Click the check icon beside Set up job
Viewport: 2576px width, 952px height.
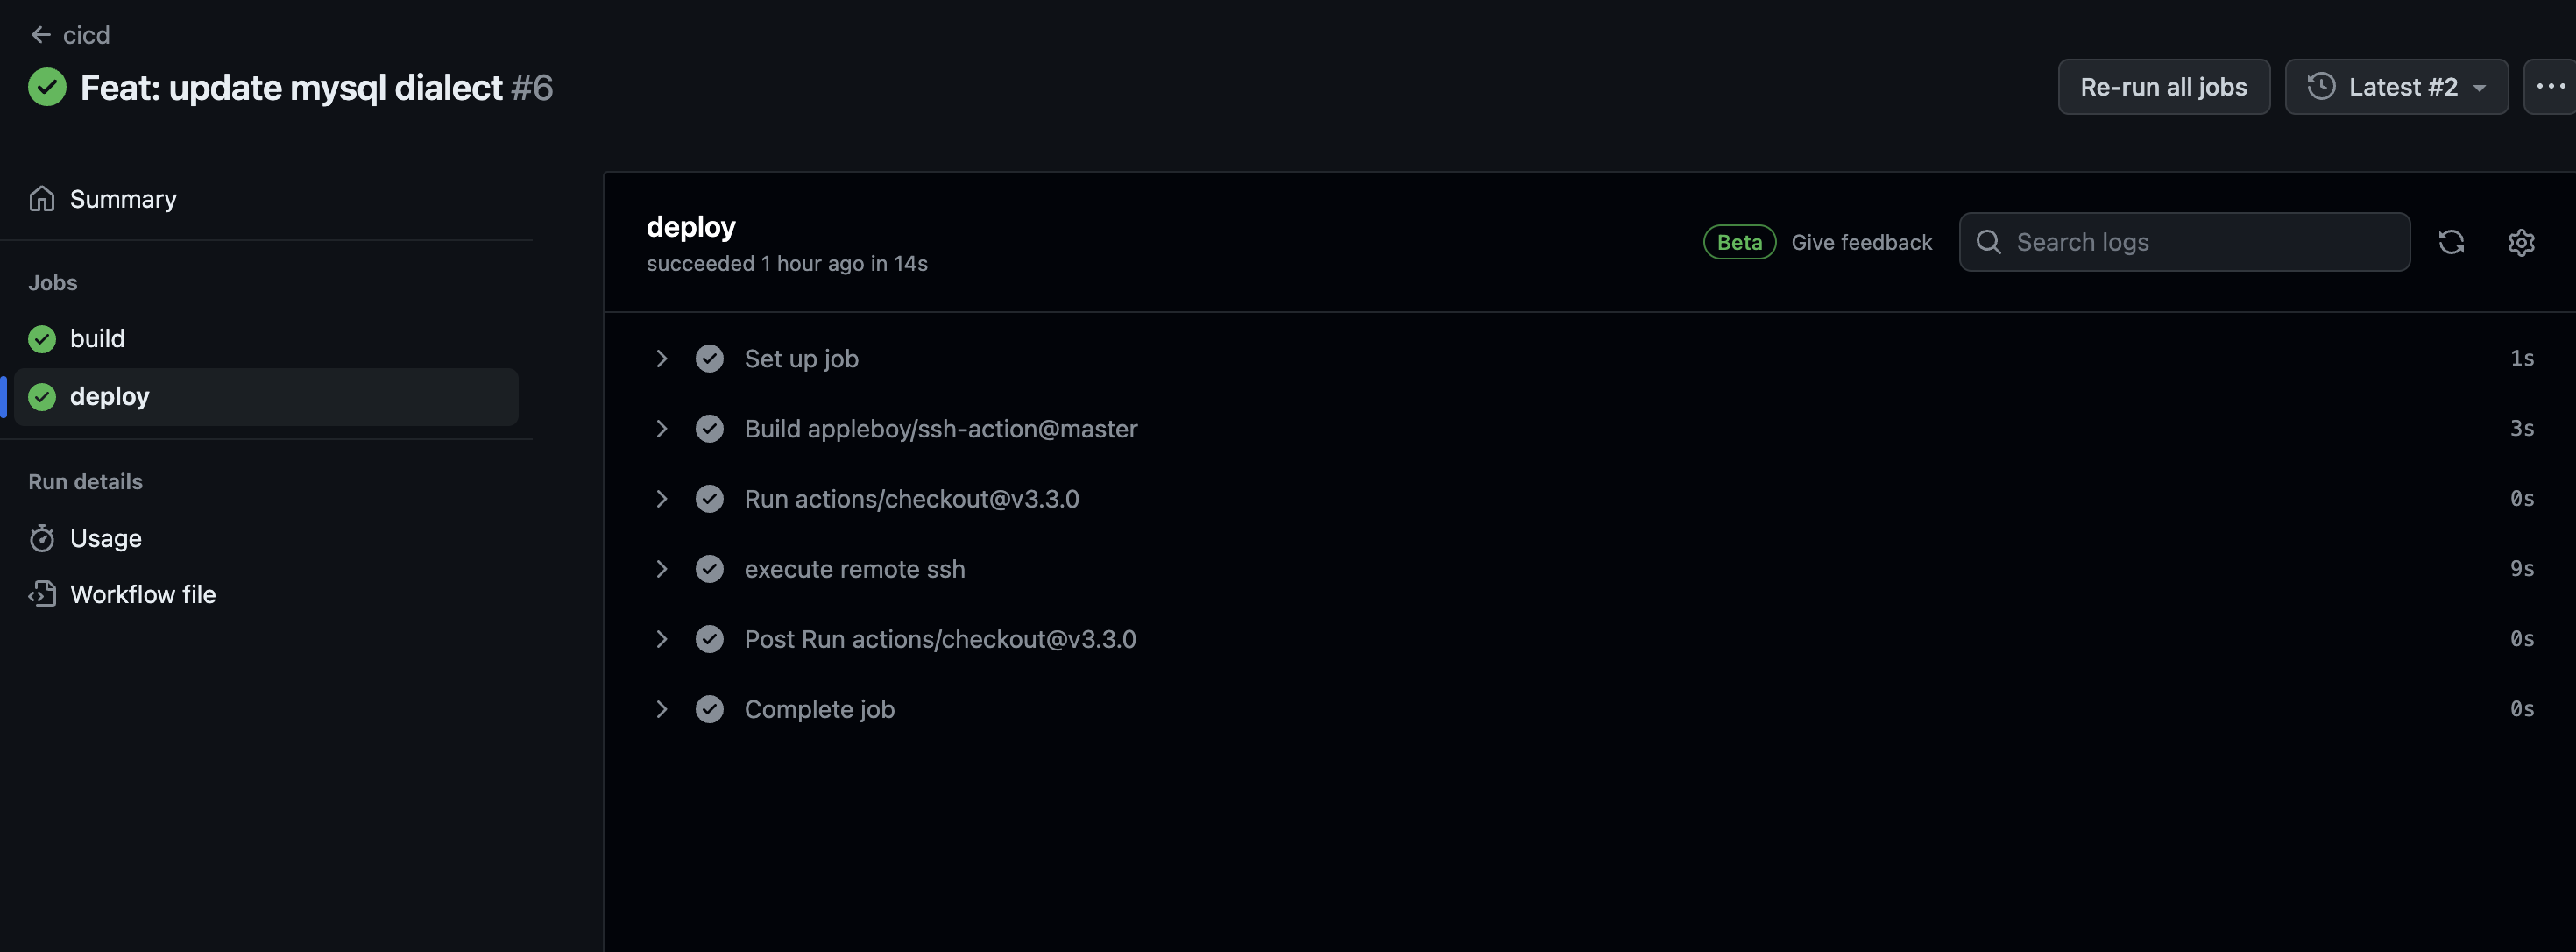point(709,358)
